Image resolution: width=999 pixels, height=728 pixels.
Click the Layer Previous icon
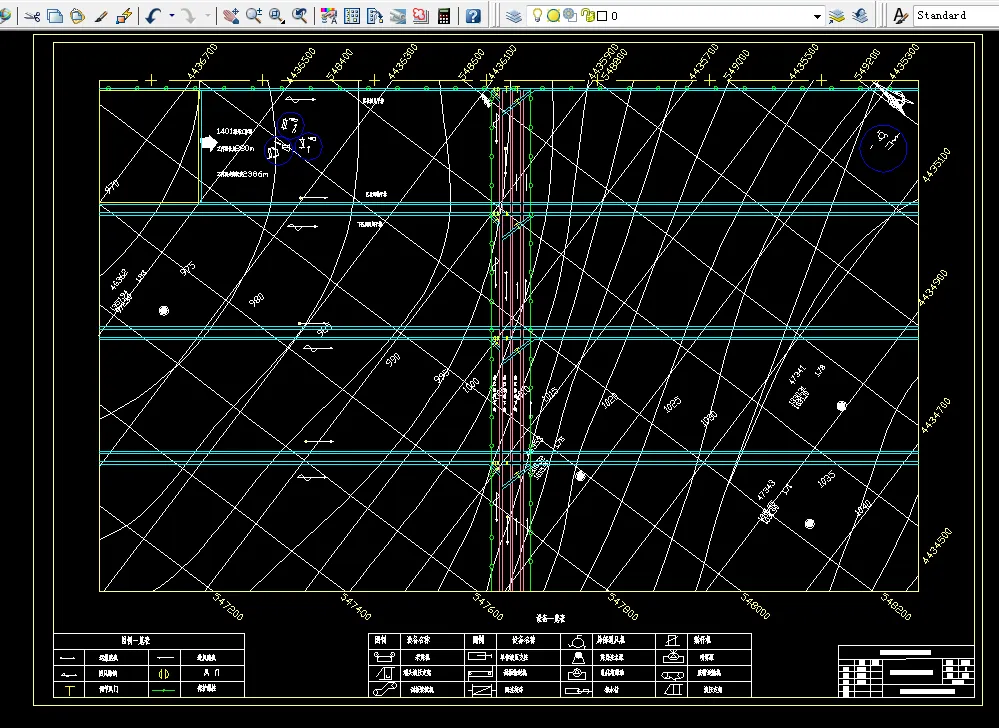(860, 16)
